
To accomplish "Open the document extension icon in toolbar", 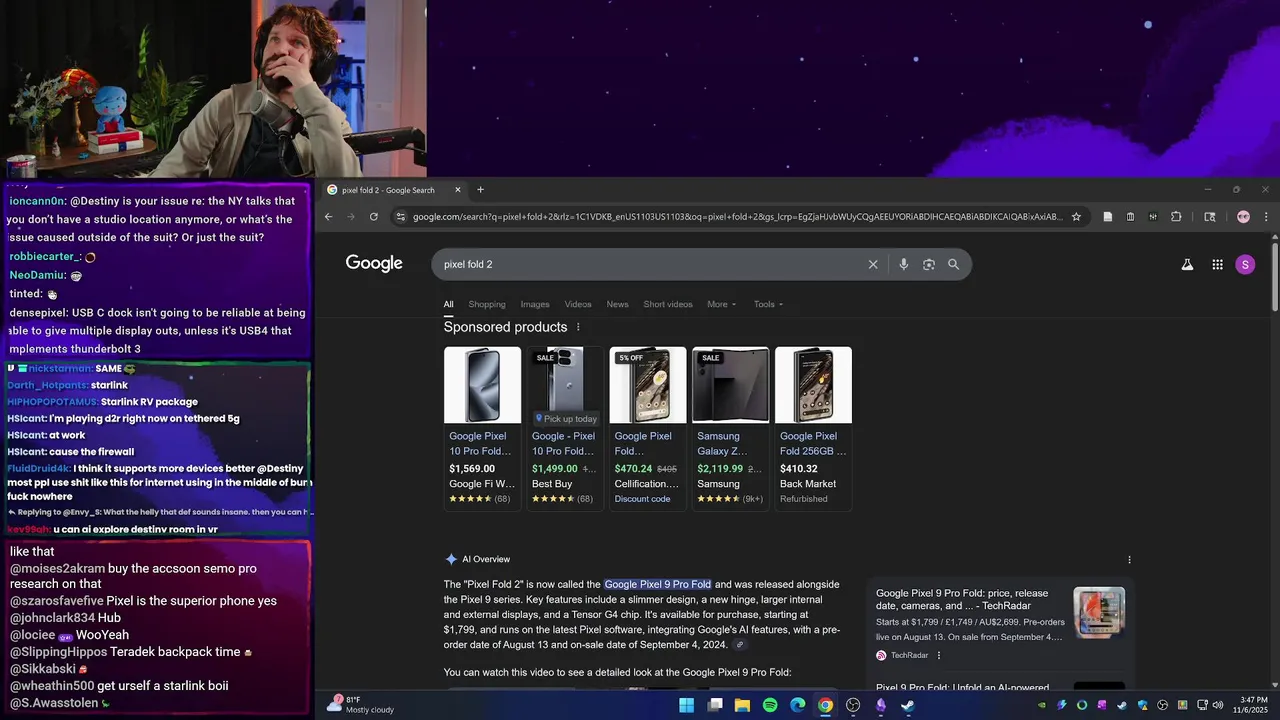I will (x=1107, y=216).
